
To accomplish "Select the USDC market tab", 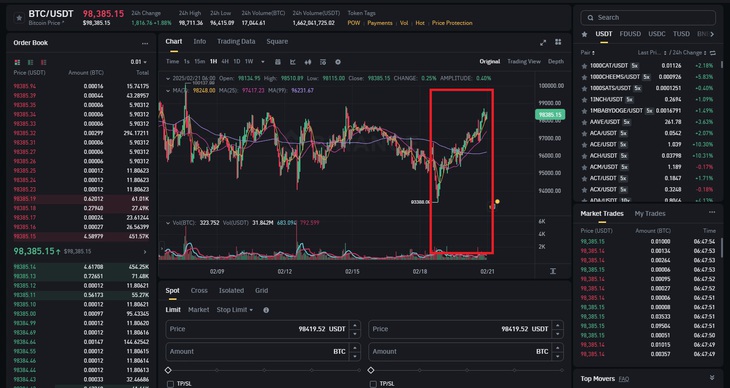I will tap(657, 34).
